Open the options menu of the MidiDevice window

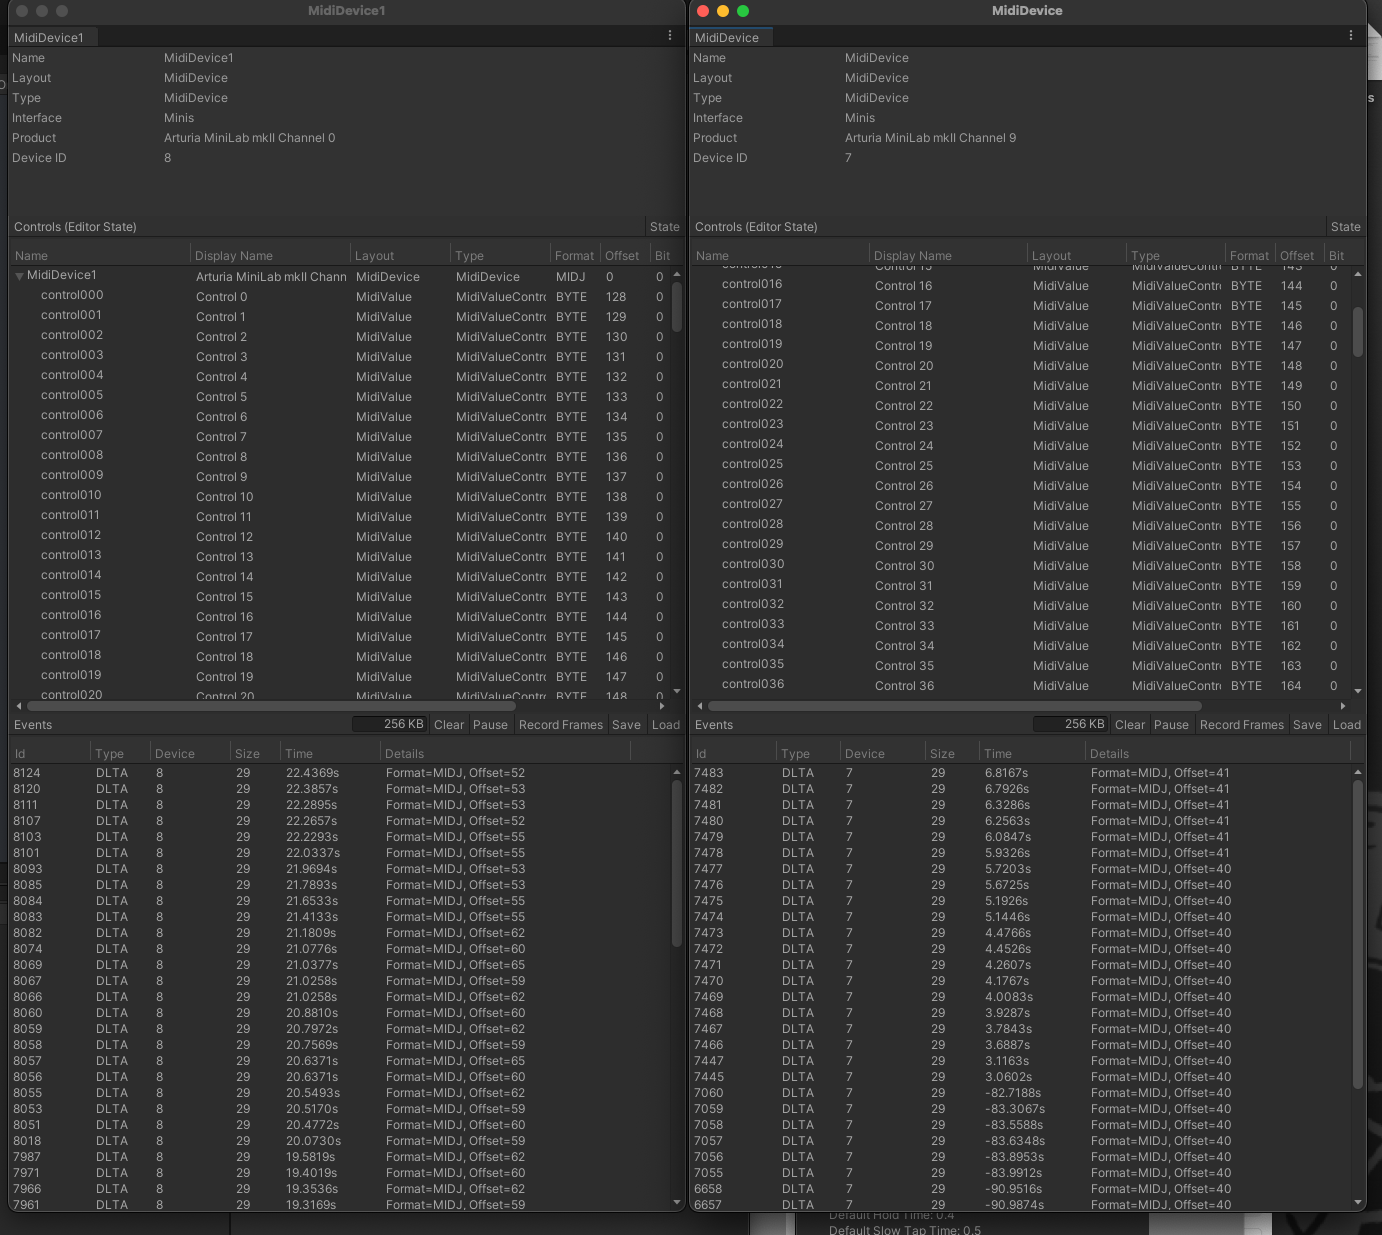click(x=1351, y=34)
